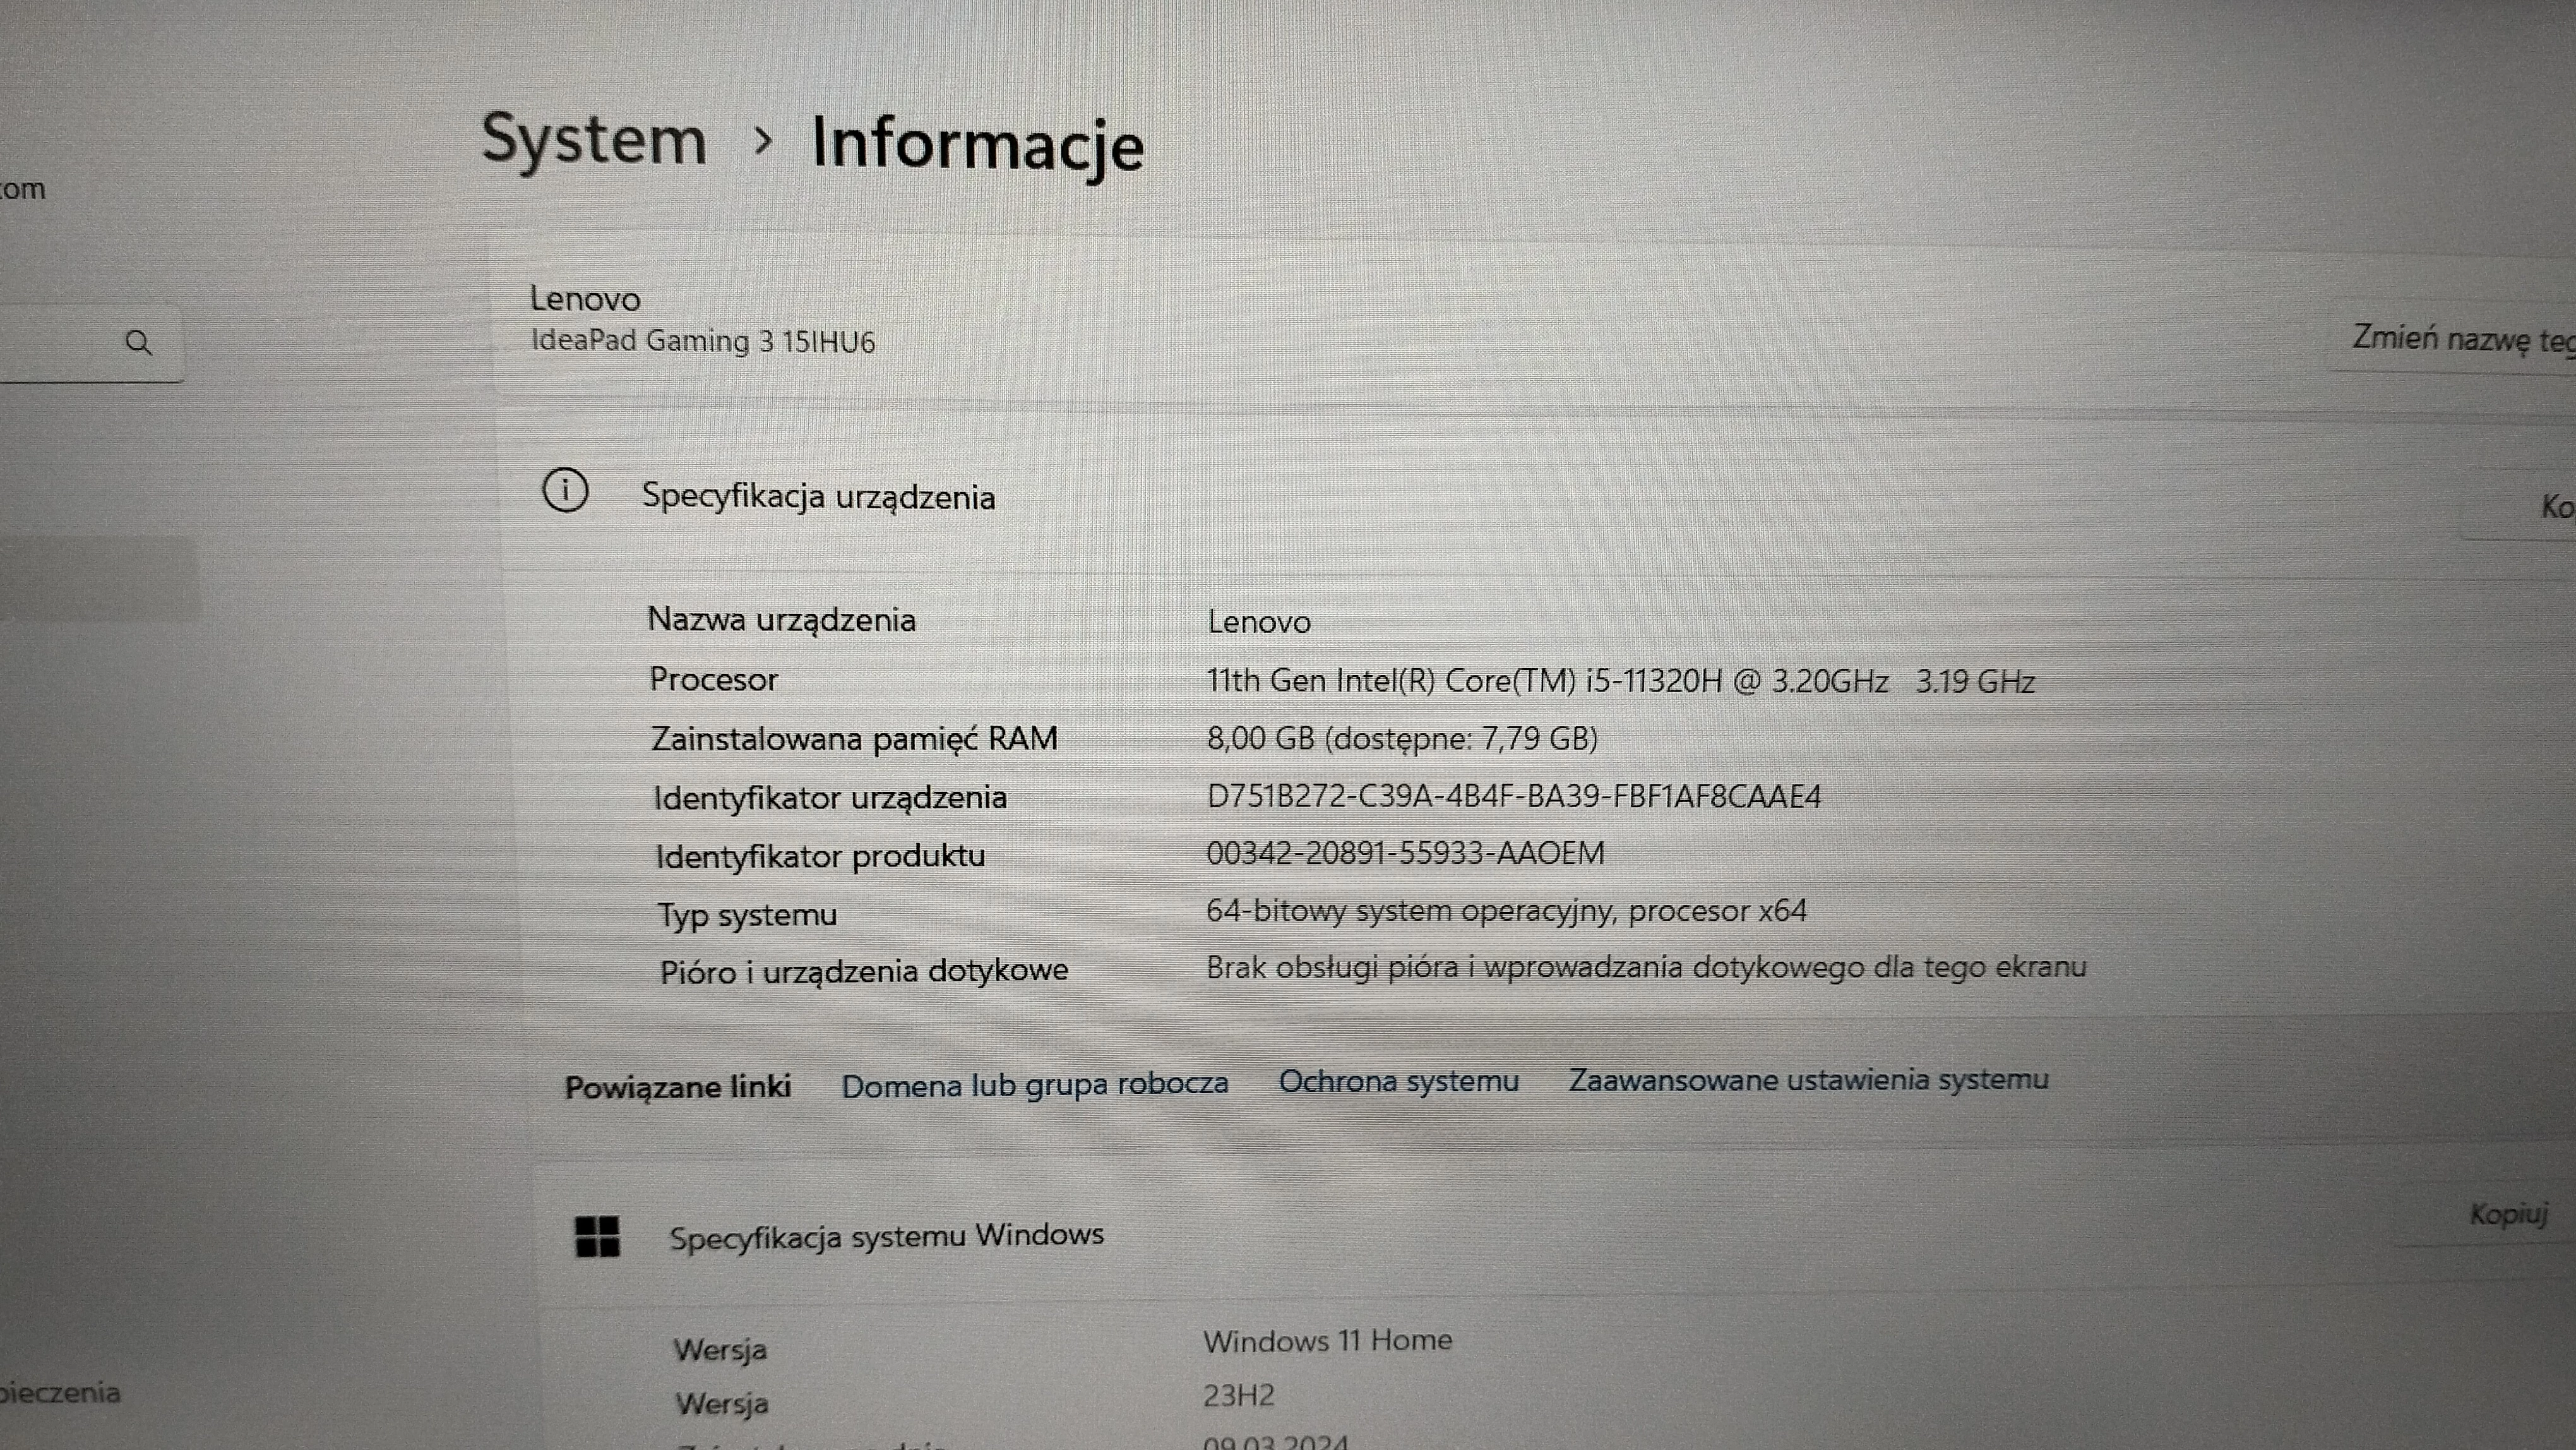This screenshot has width=2576, height=1450.
Task: Select product ID 00342-20891-55933-AAOEM
Action: pyautogui.click(x=1405, y=853)
